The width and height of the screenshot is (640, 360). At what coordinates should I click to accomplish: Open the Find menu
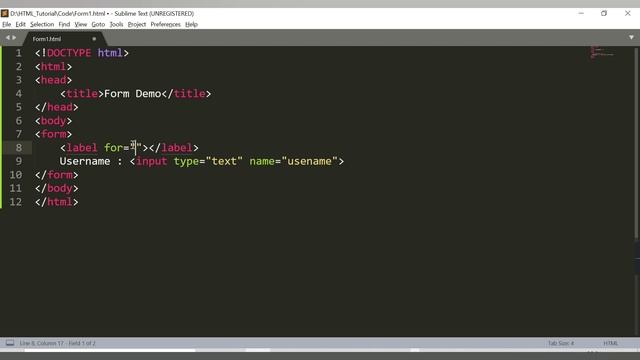[64, 24]
